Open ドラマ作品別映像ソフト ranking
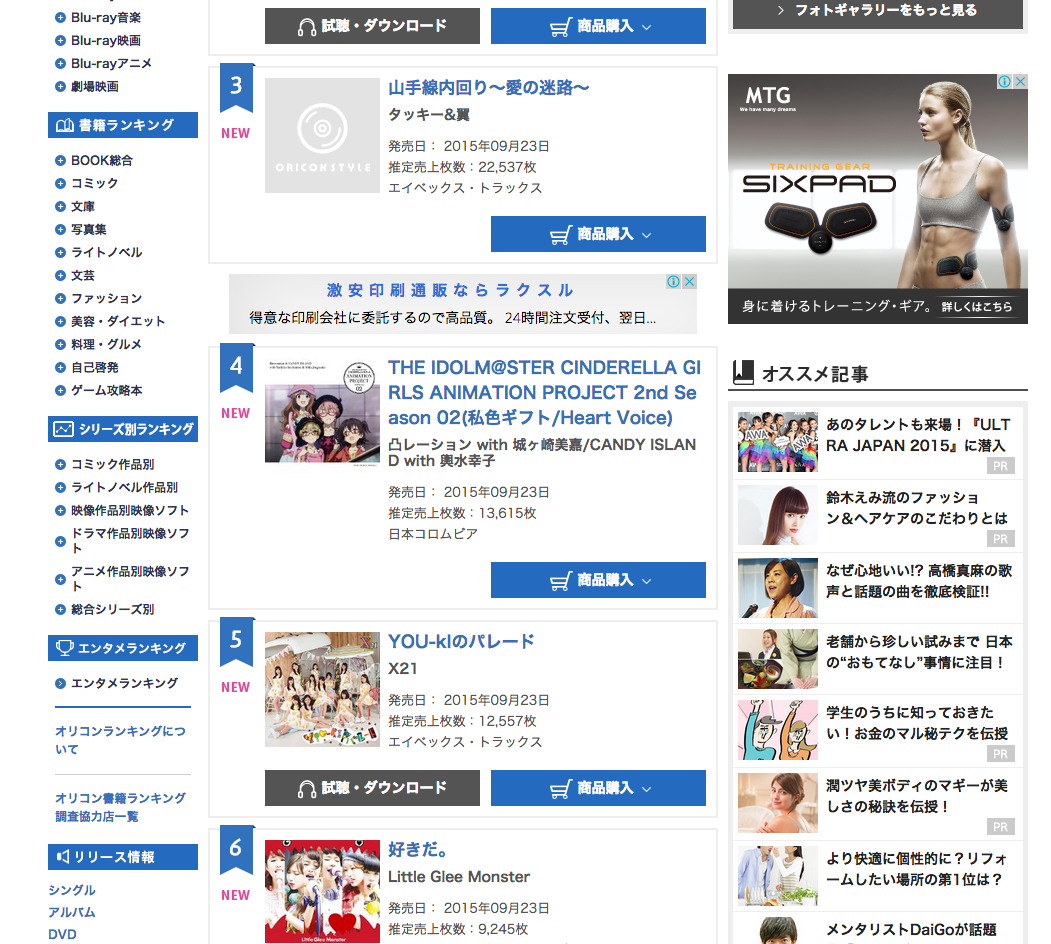Image resolution: width=1051 pixels, height=944 pixels. [130, 540]
